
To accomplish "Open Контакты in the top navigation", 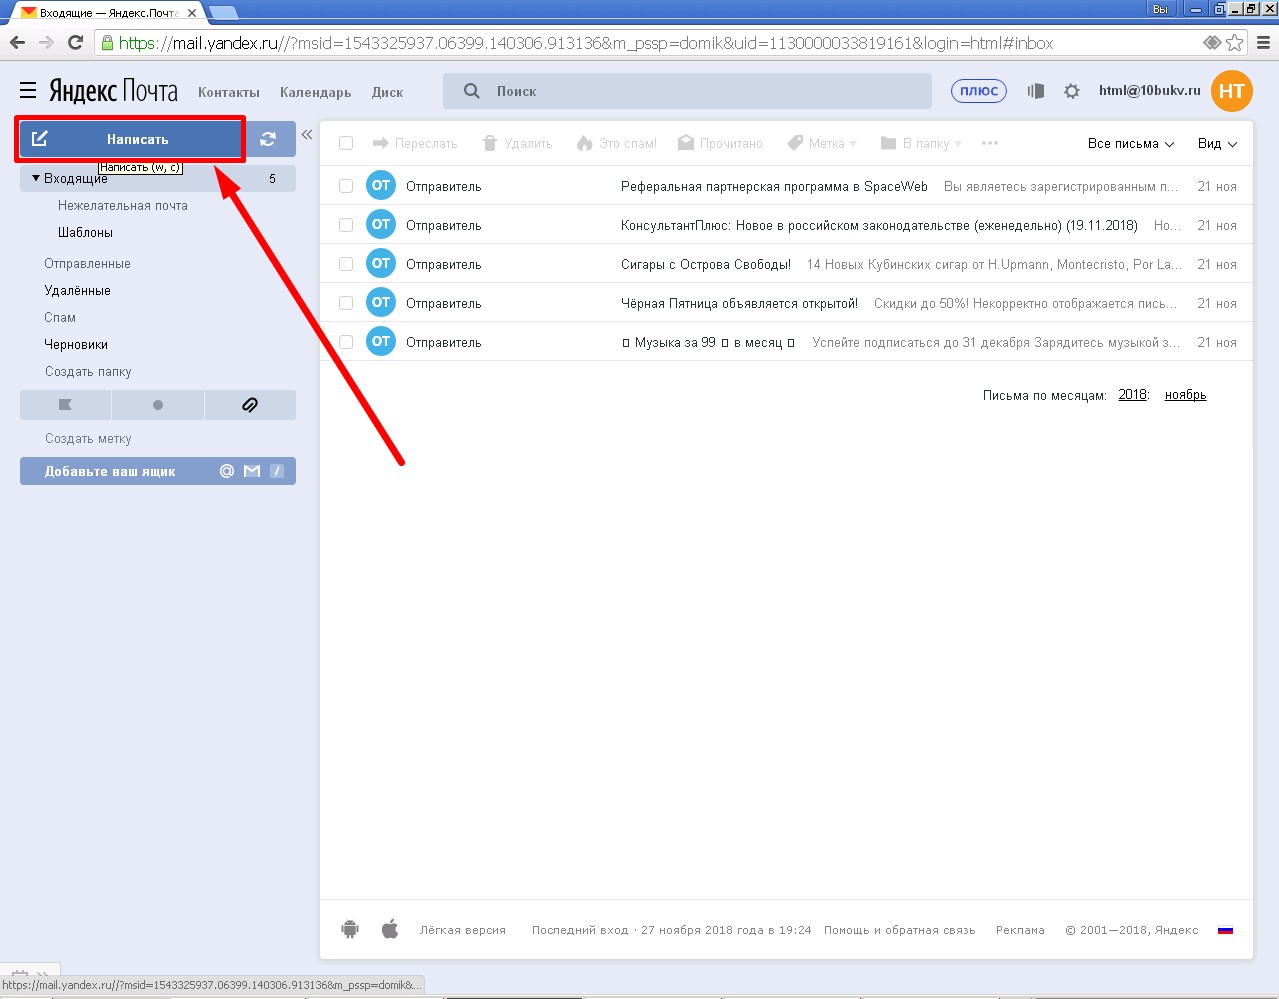I will click(x=229, y=92).
